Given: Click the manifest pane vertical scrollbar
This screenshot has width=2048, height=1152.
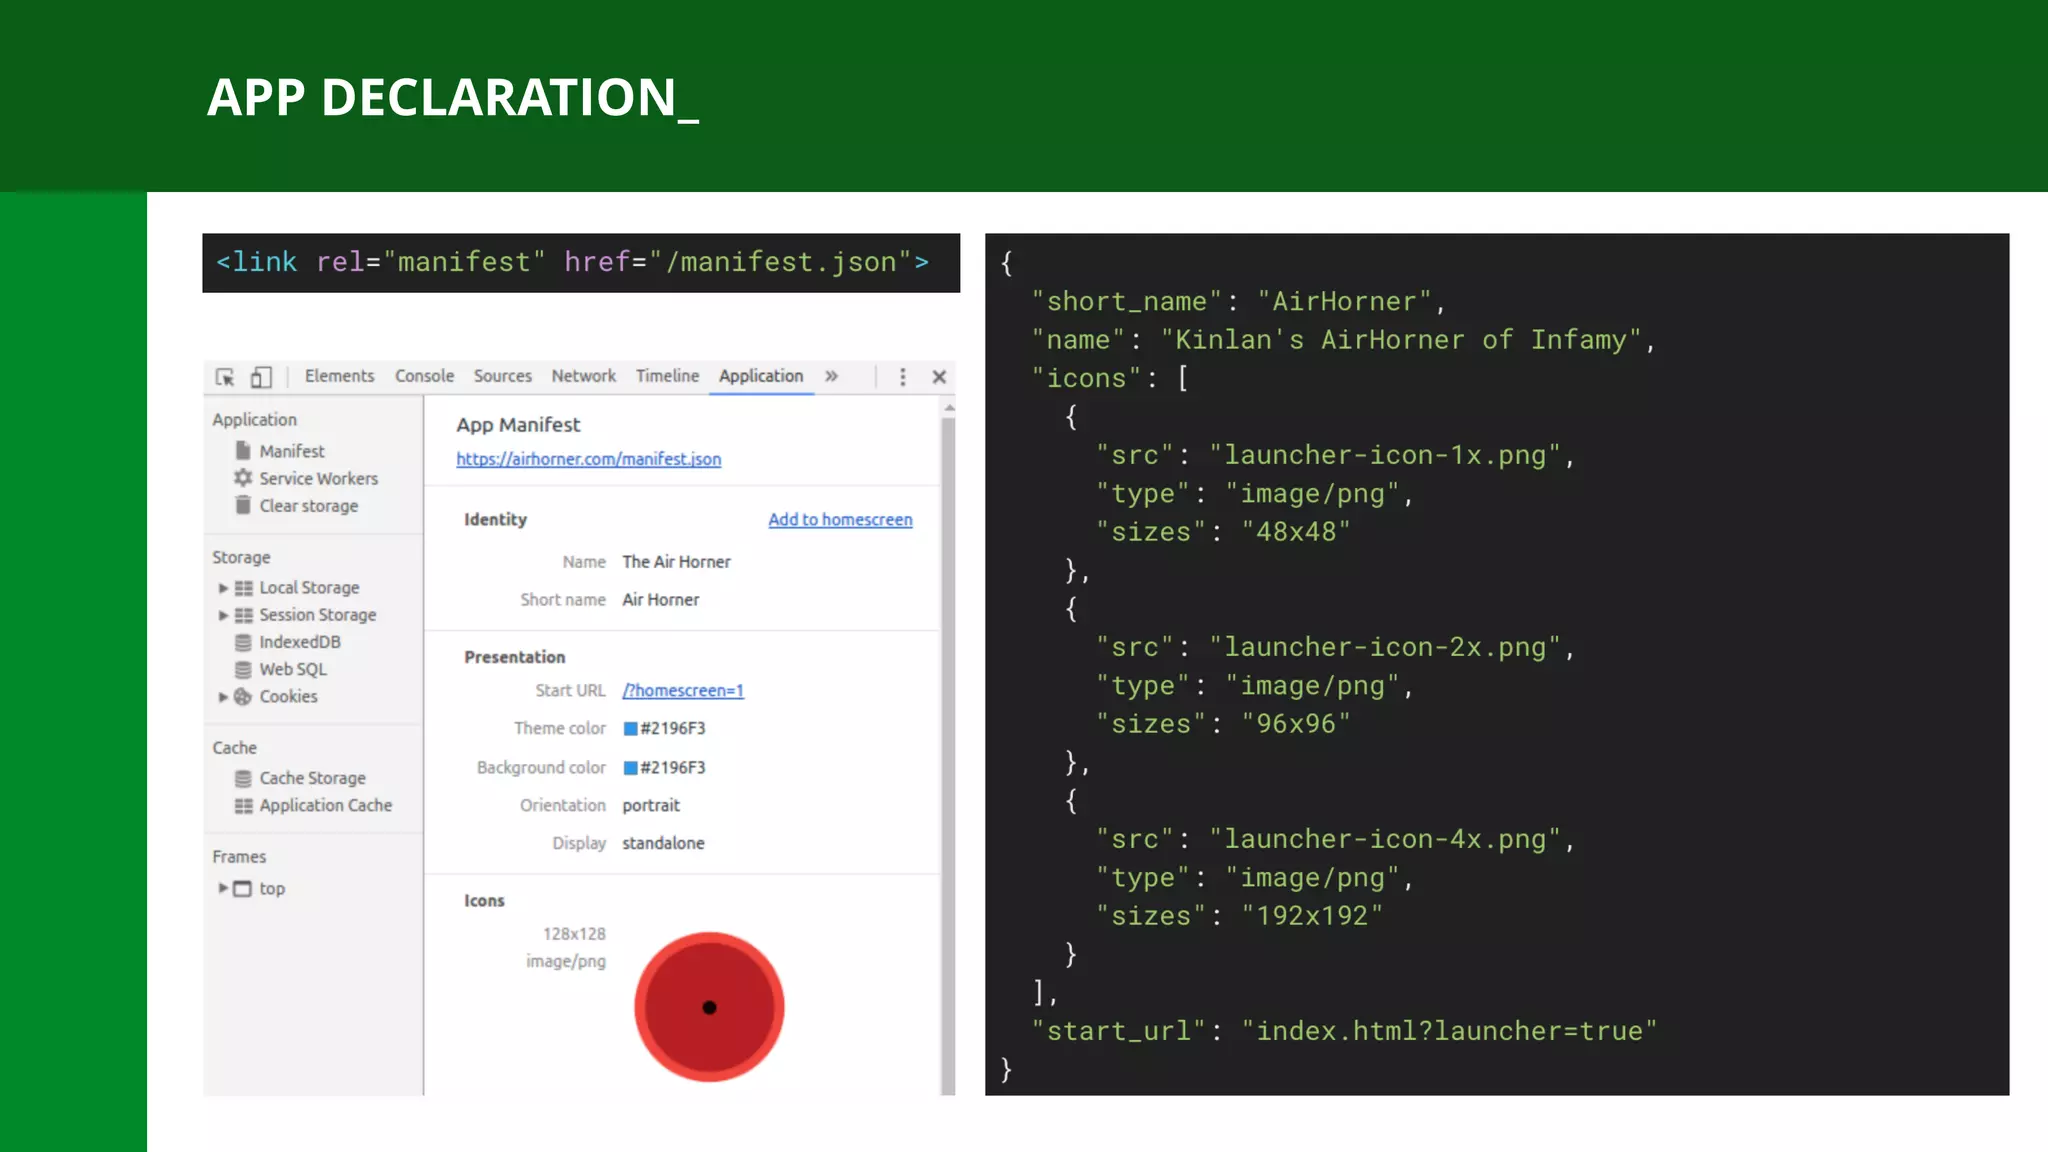Looking at the screenshot, I should [x=948, y=755].
